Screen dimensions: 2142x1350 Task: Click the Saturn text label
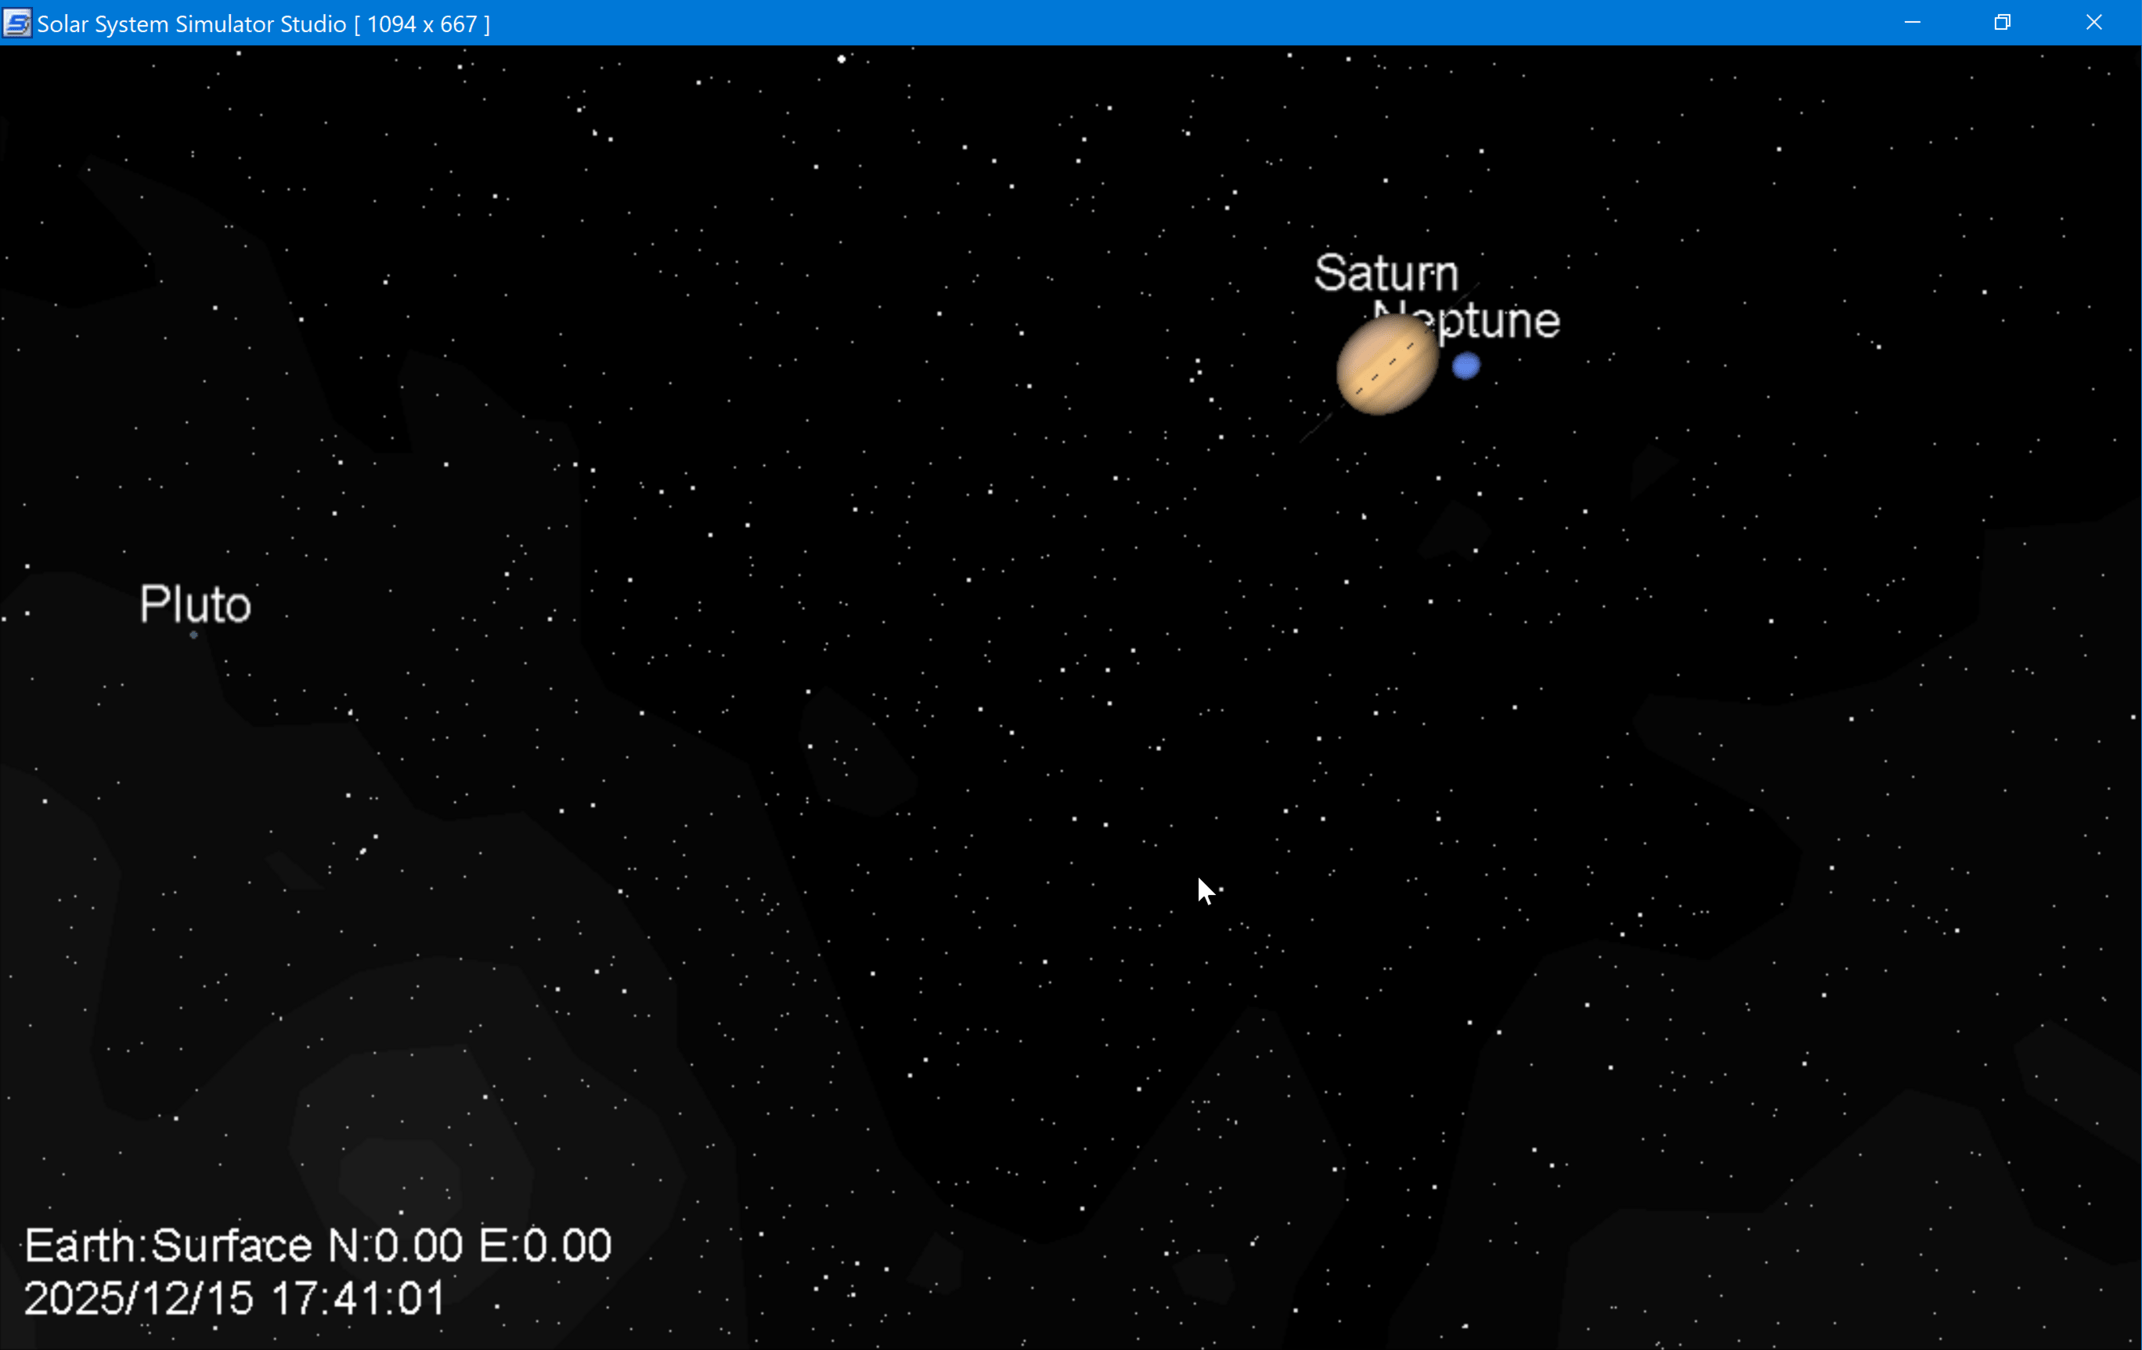1386,273
